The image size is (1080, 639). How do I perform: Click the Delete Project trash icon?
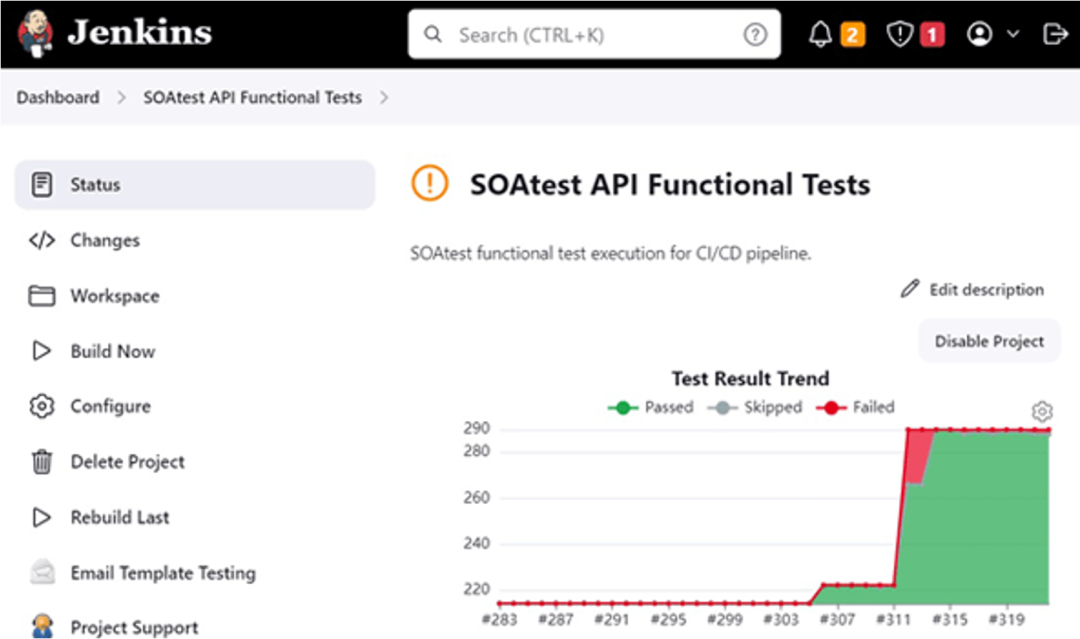[41, 462]
